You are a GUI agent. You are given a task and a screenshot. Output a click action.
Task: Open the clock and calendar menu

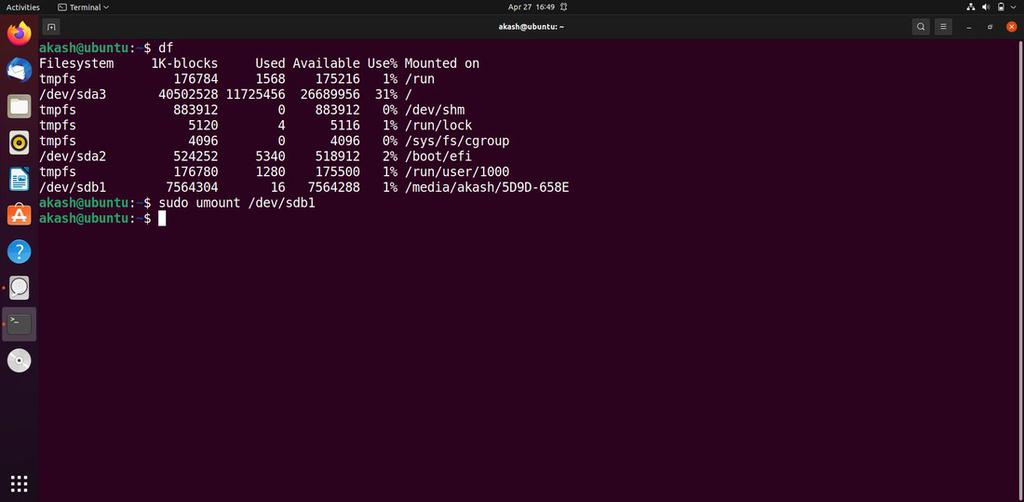click(531, 7)
